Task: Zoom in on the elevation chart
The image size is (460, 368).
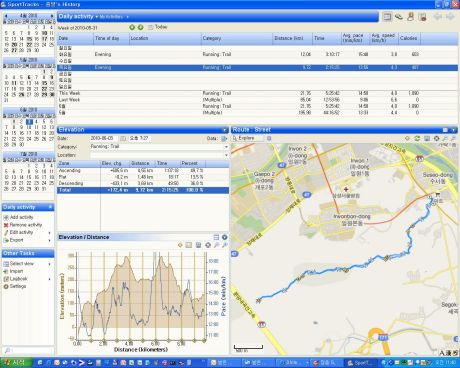Action: 217,245
